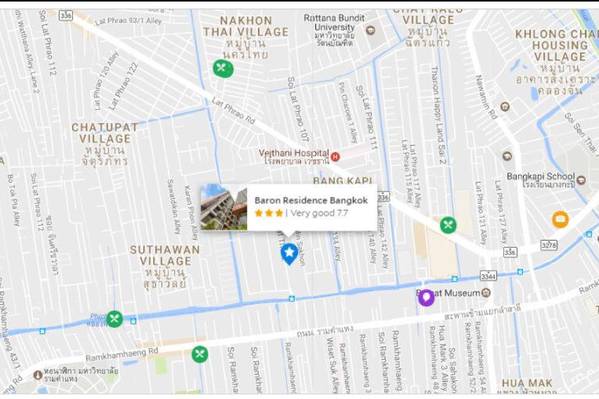Open restaurant marker near Nakhon Thai Village
The width and height of the screenshot is (599, 399).
point(223,69)
